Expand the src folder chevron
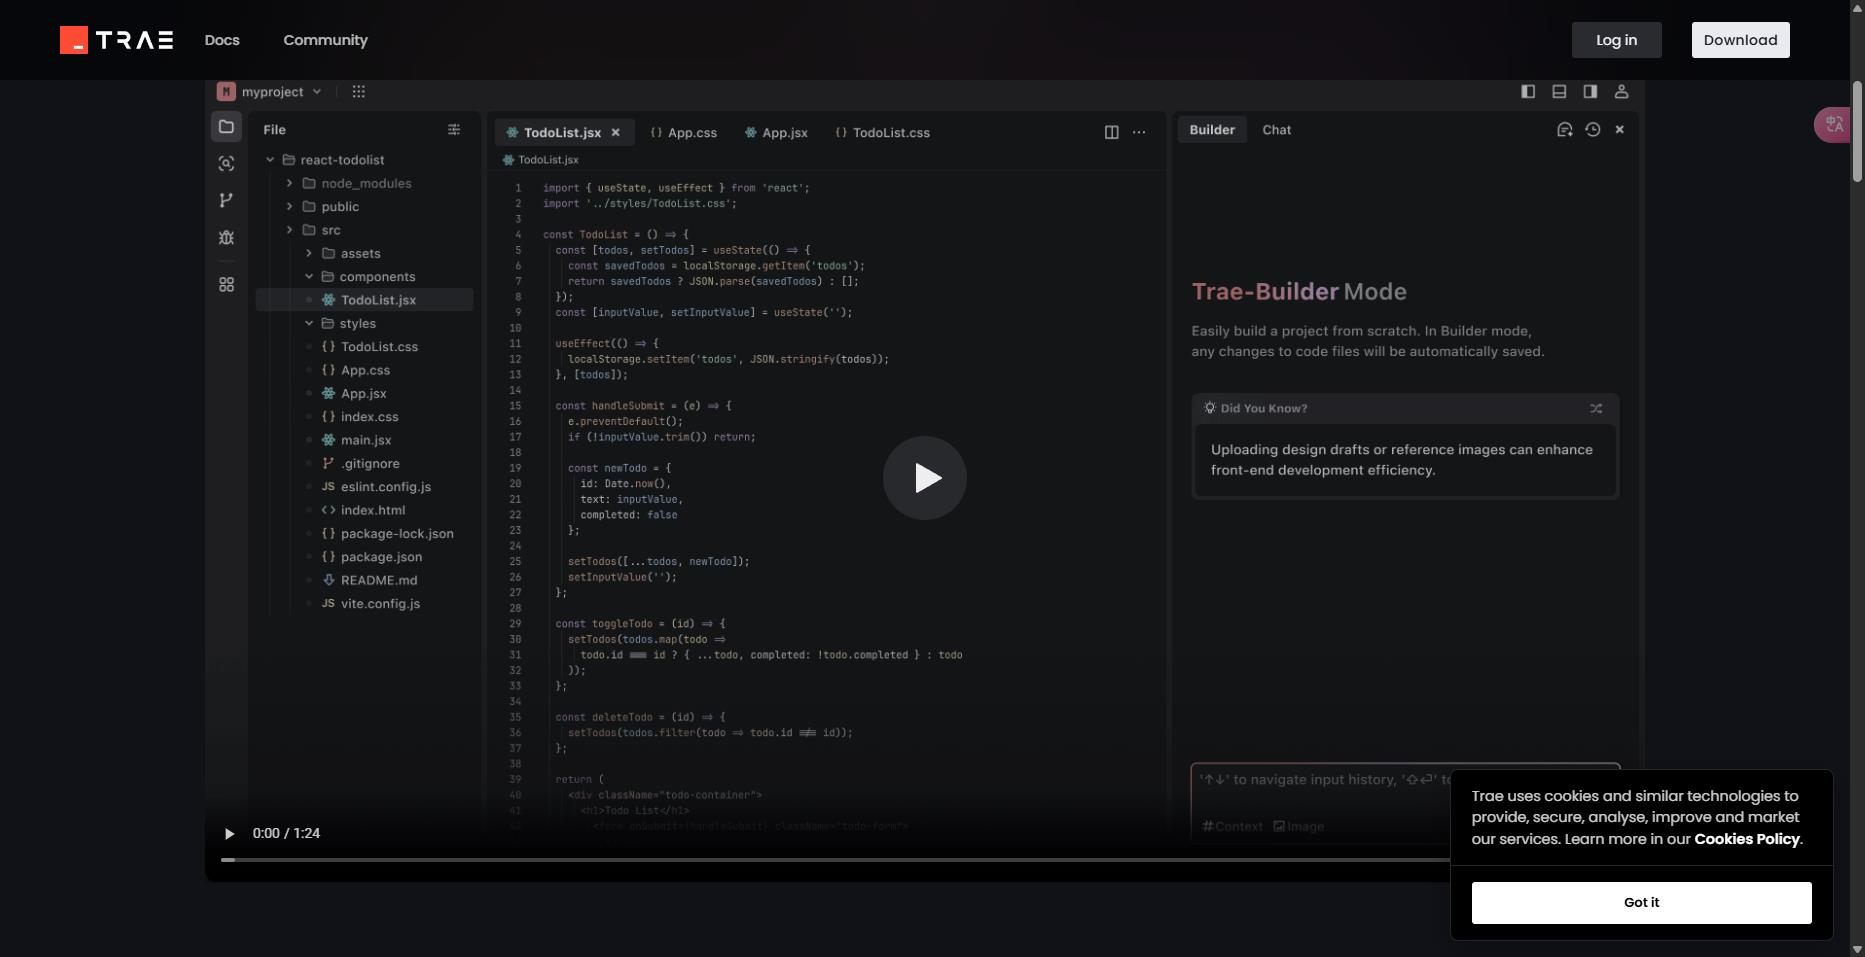Screen dimensions: 1865x957 (x=289, y=230)
